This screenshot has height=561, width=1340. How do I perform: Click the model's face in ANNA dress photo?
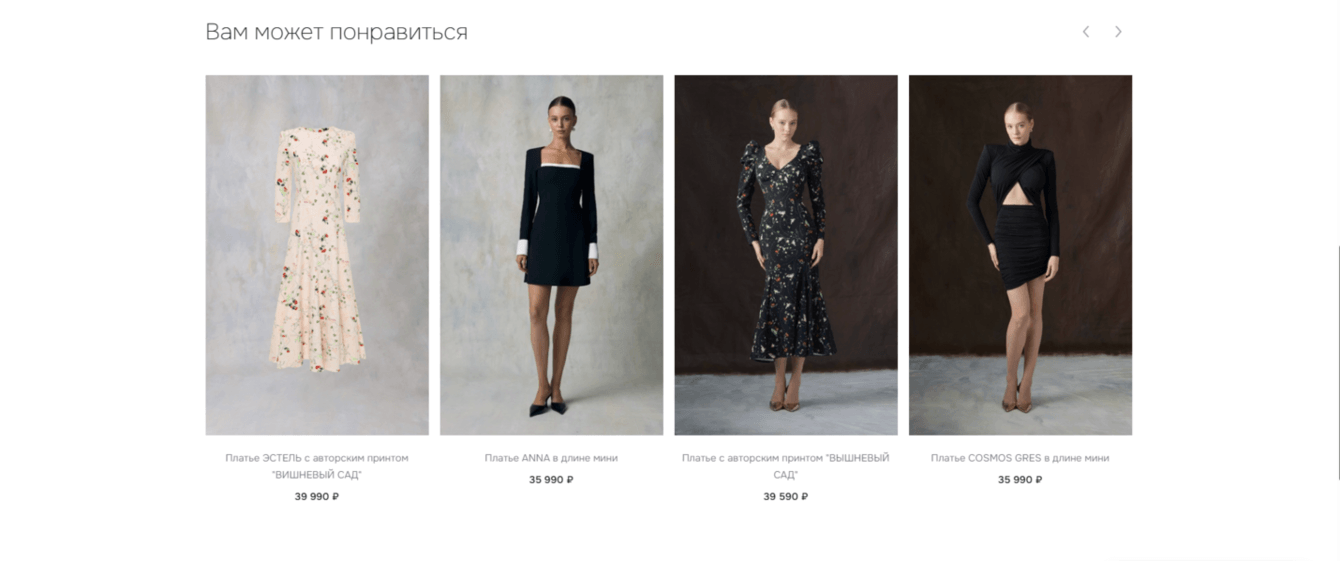click(561, 118)
